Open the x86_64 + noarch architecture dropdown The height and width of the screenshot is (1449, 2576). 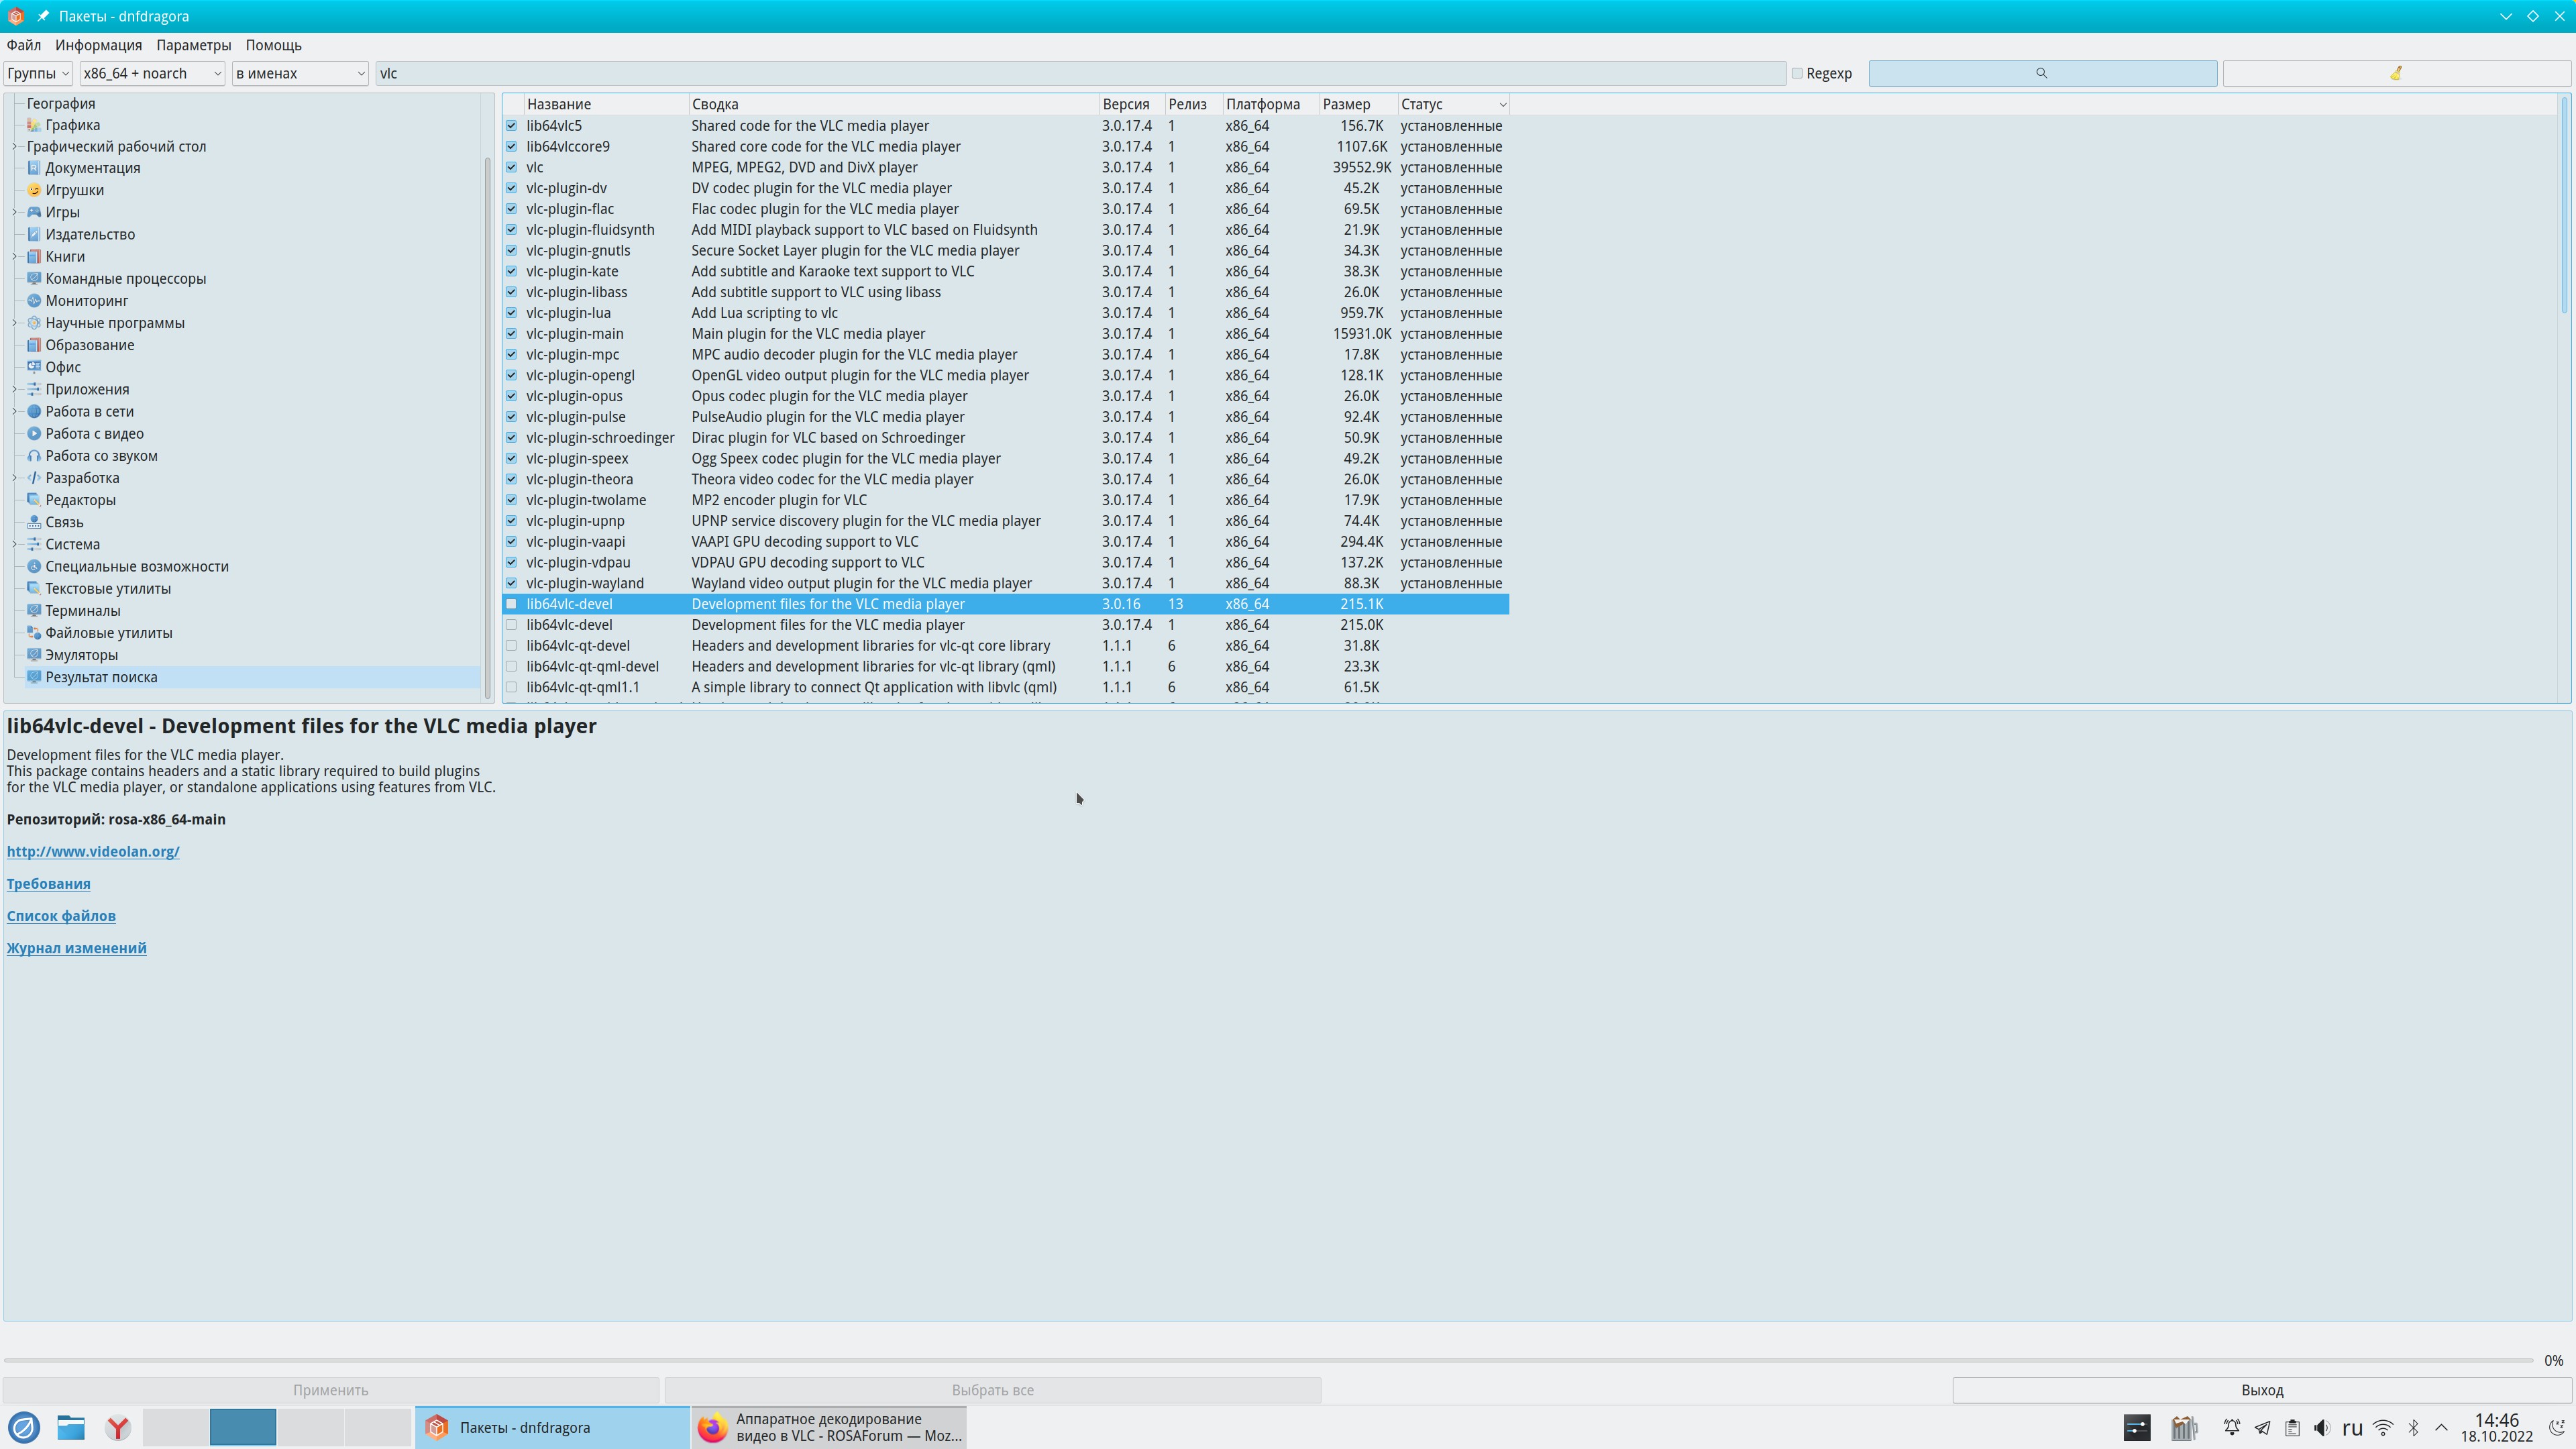(x=151, y=73)
